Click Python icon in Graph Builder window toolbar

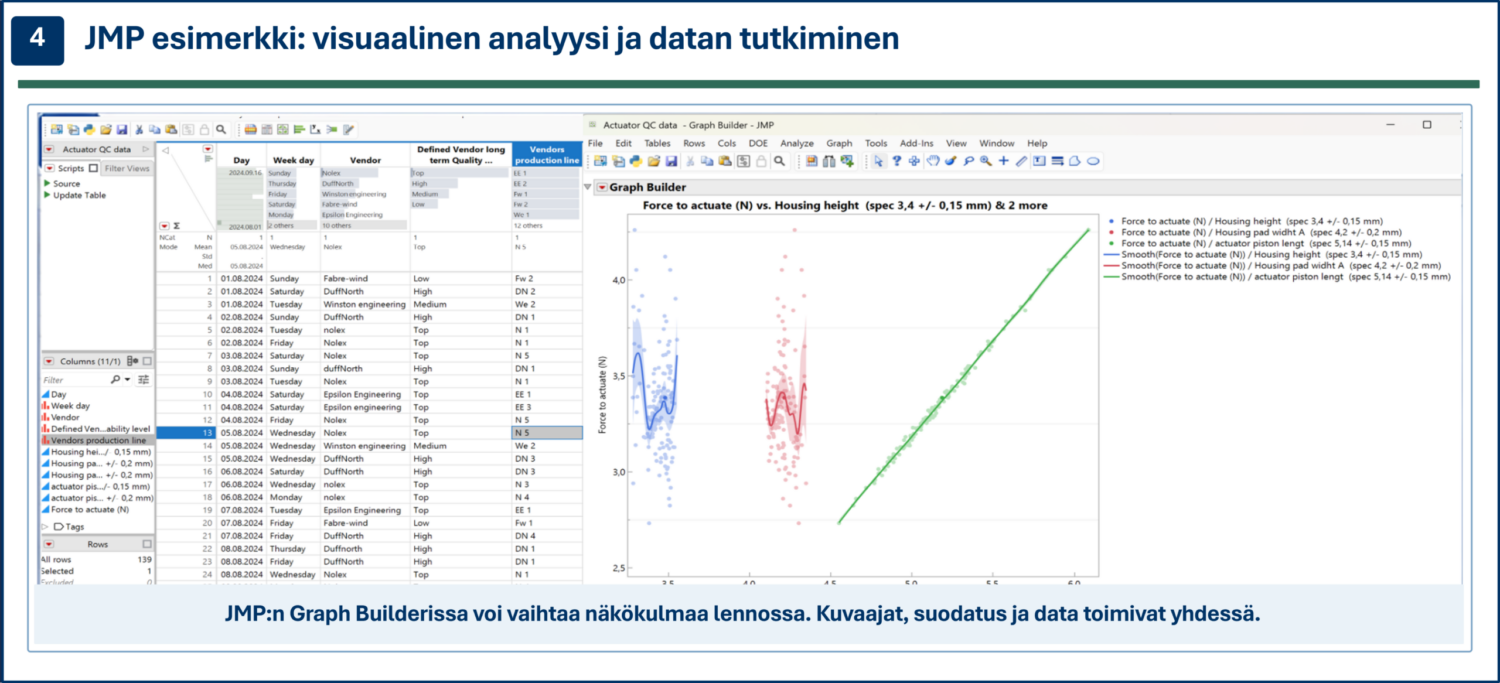coord(636,160)
